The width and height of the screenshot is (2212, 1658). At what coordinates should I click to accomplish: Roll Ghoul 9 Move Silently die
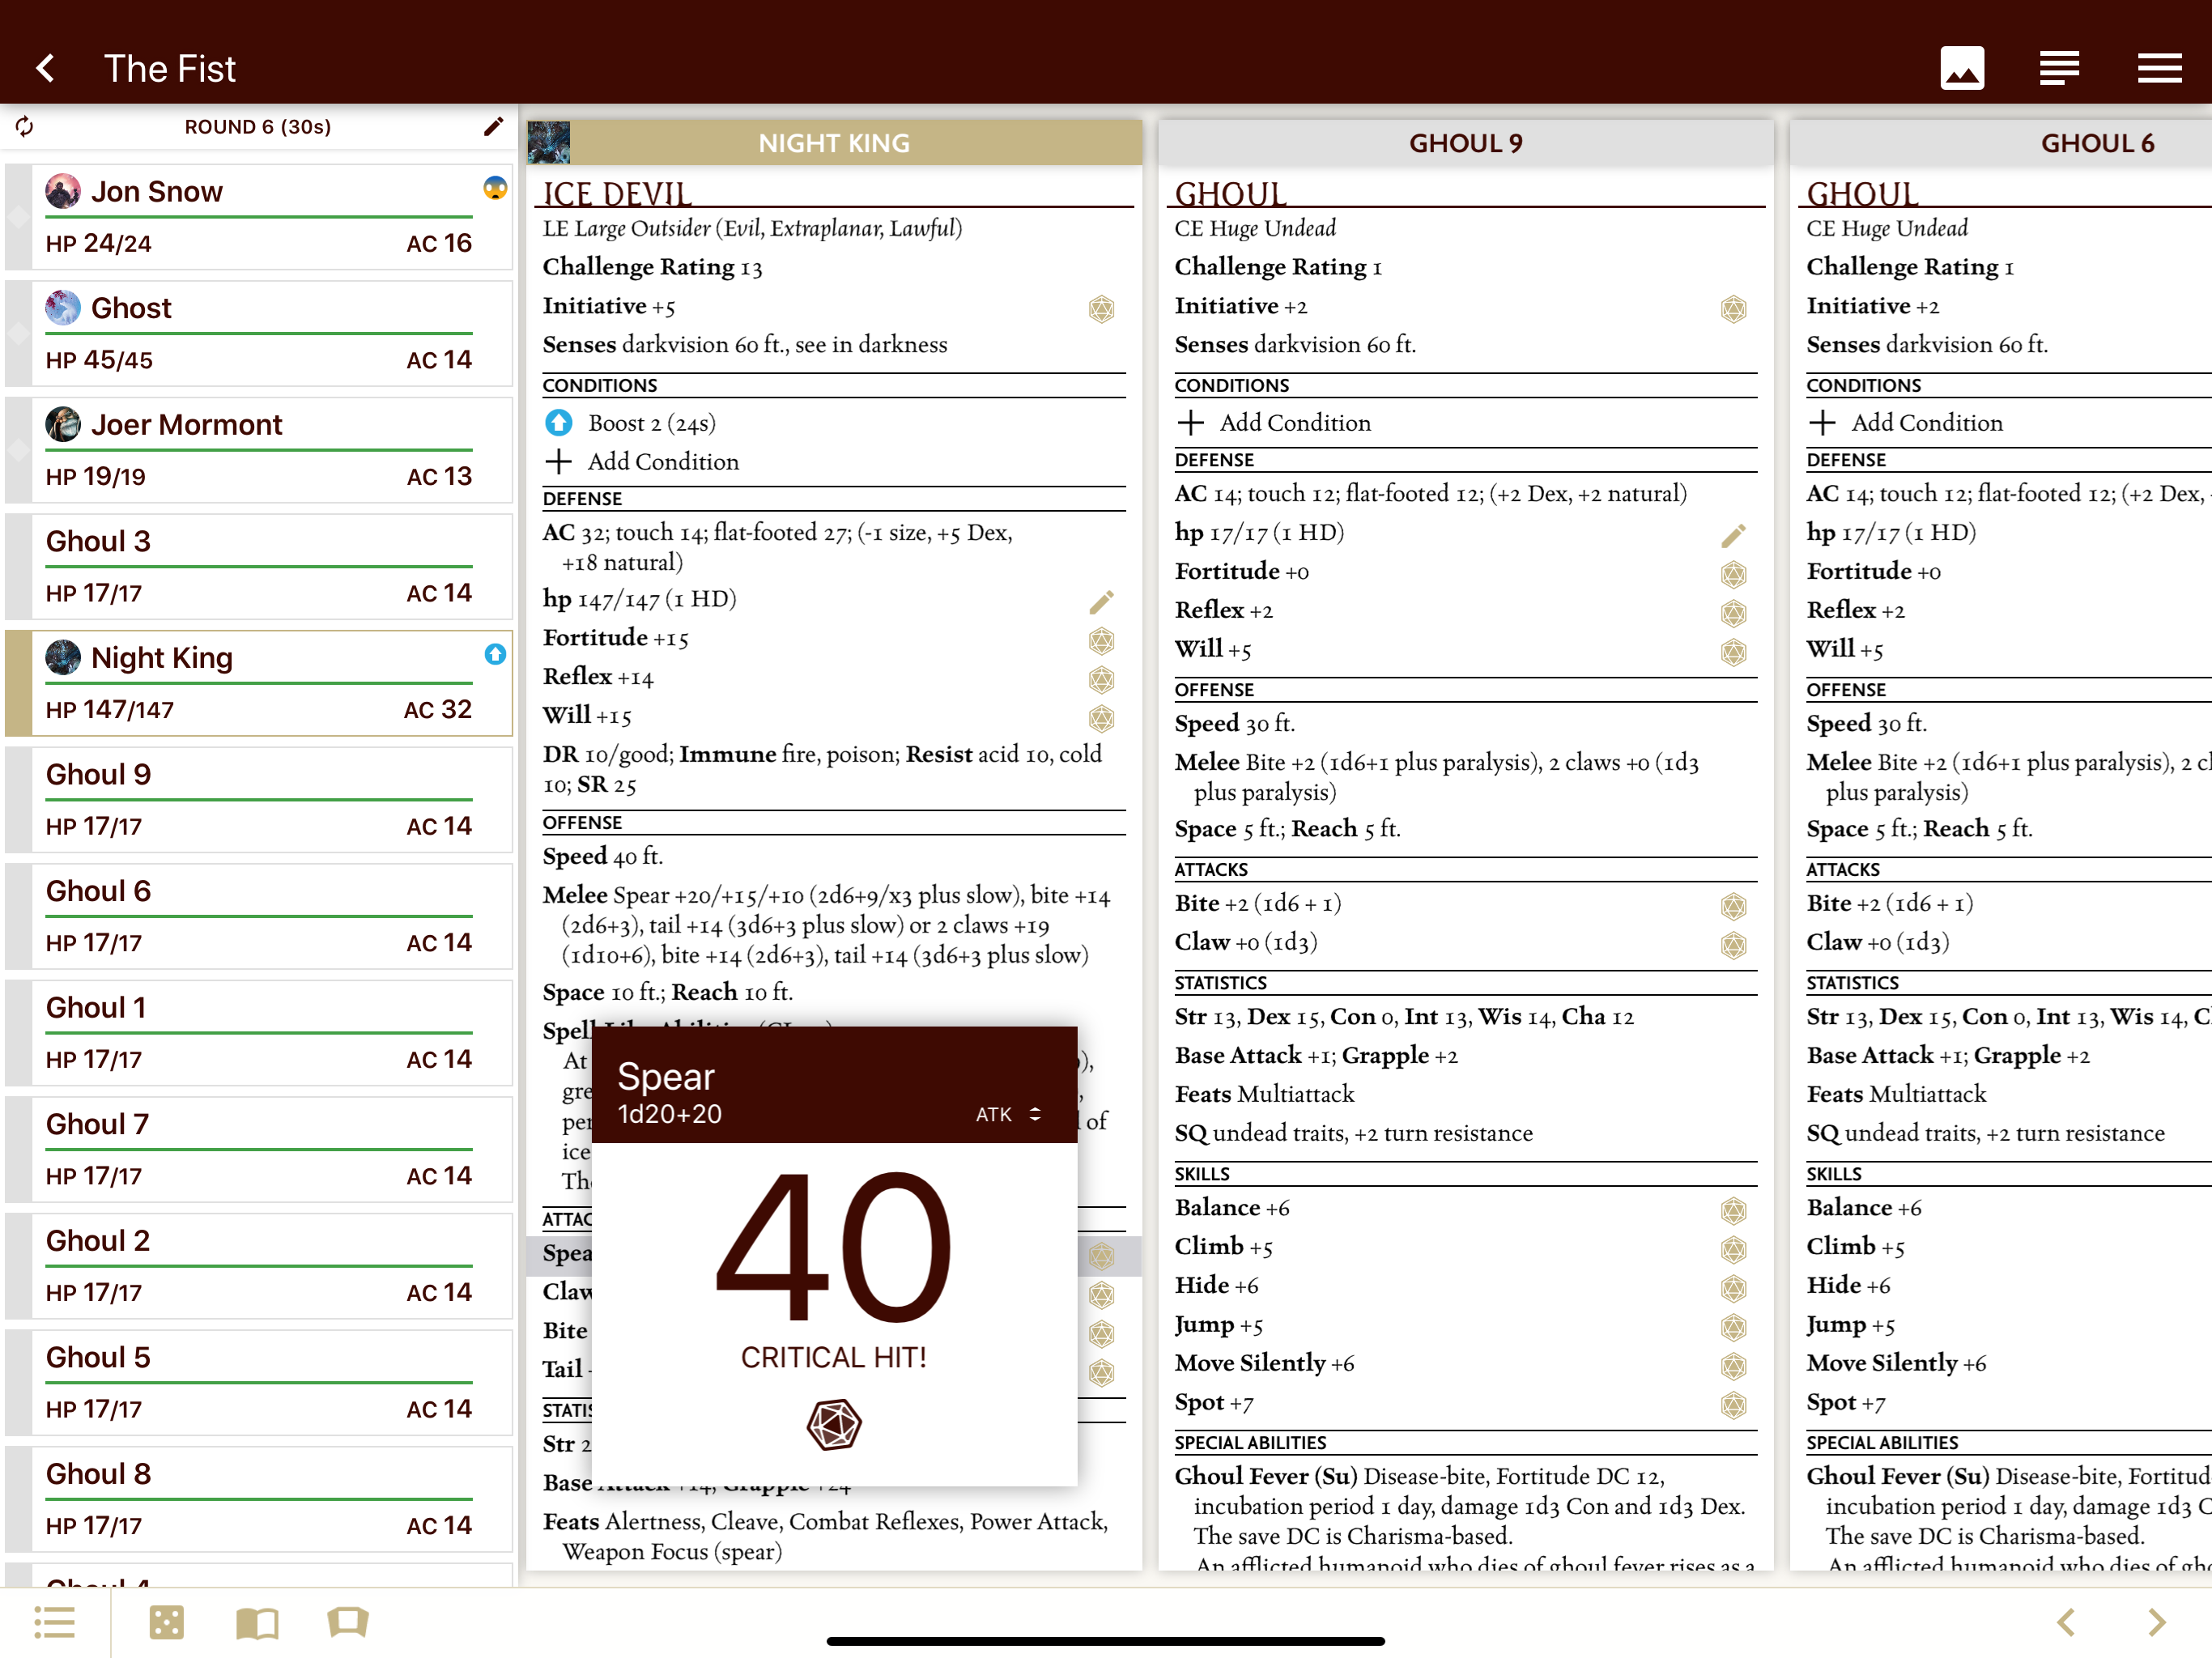click(x=1733, y=1366)
